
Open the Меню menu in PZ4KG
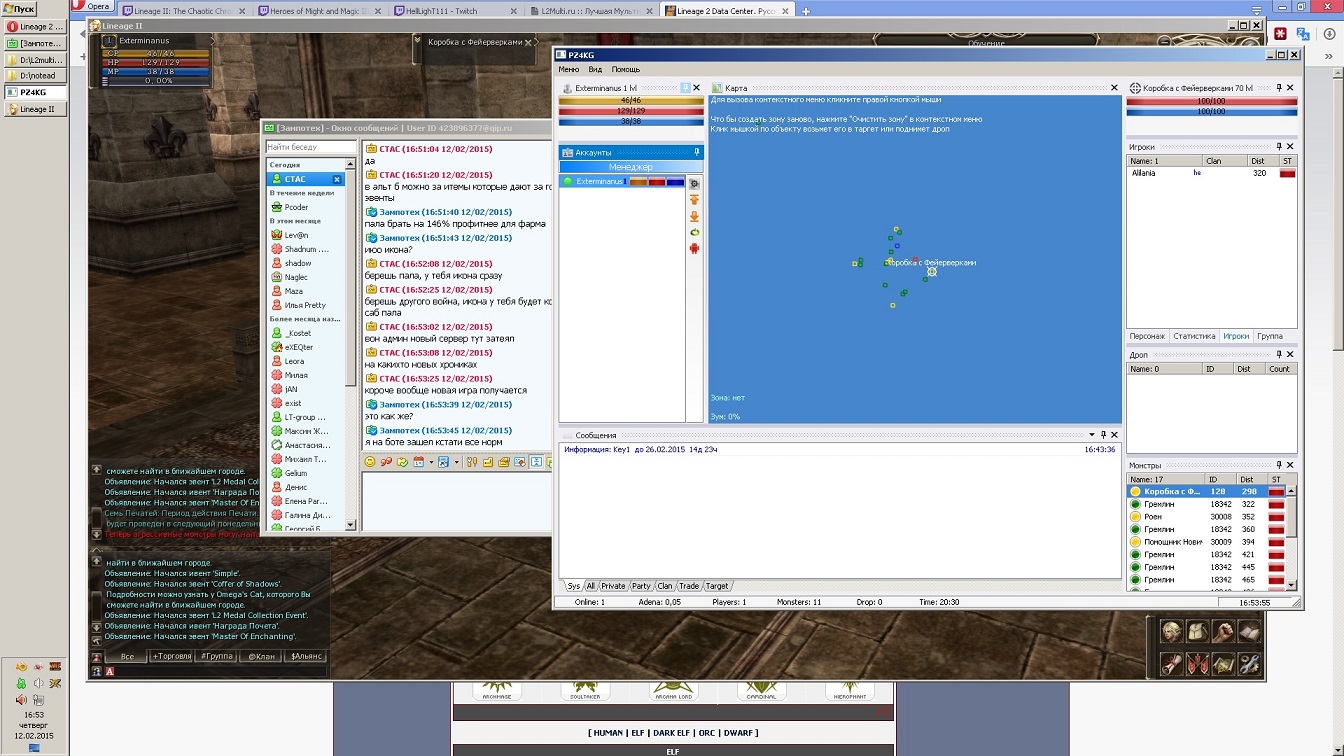pyautogui.click(x=568, y=70)
